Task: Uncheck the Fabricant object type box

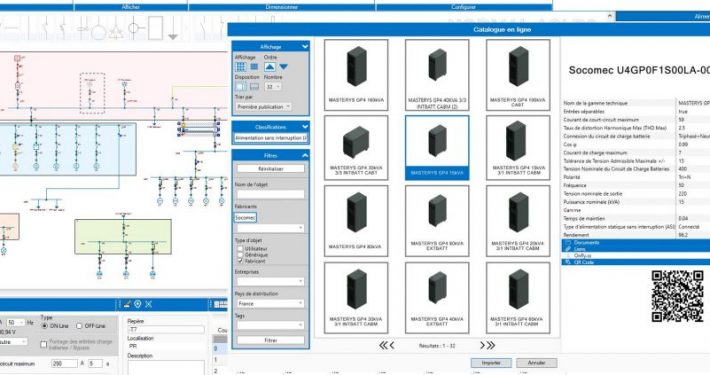Action: (x=240, y=261)
